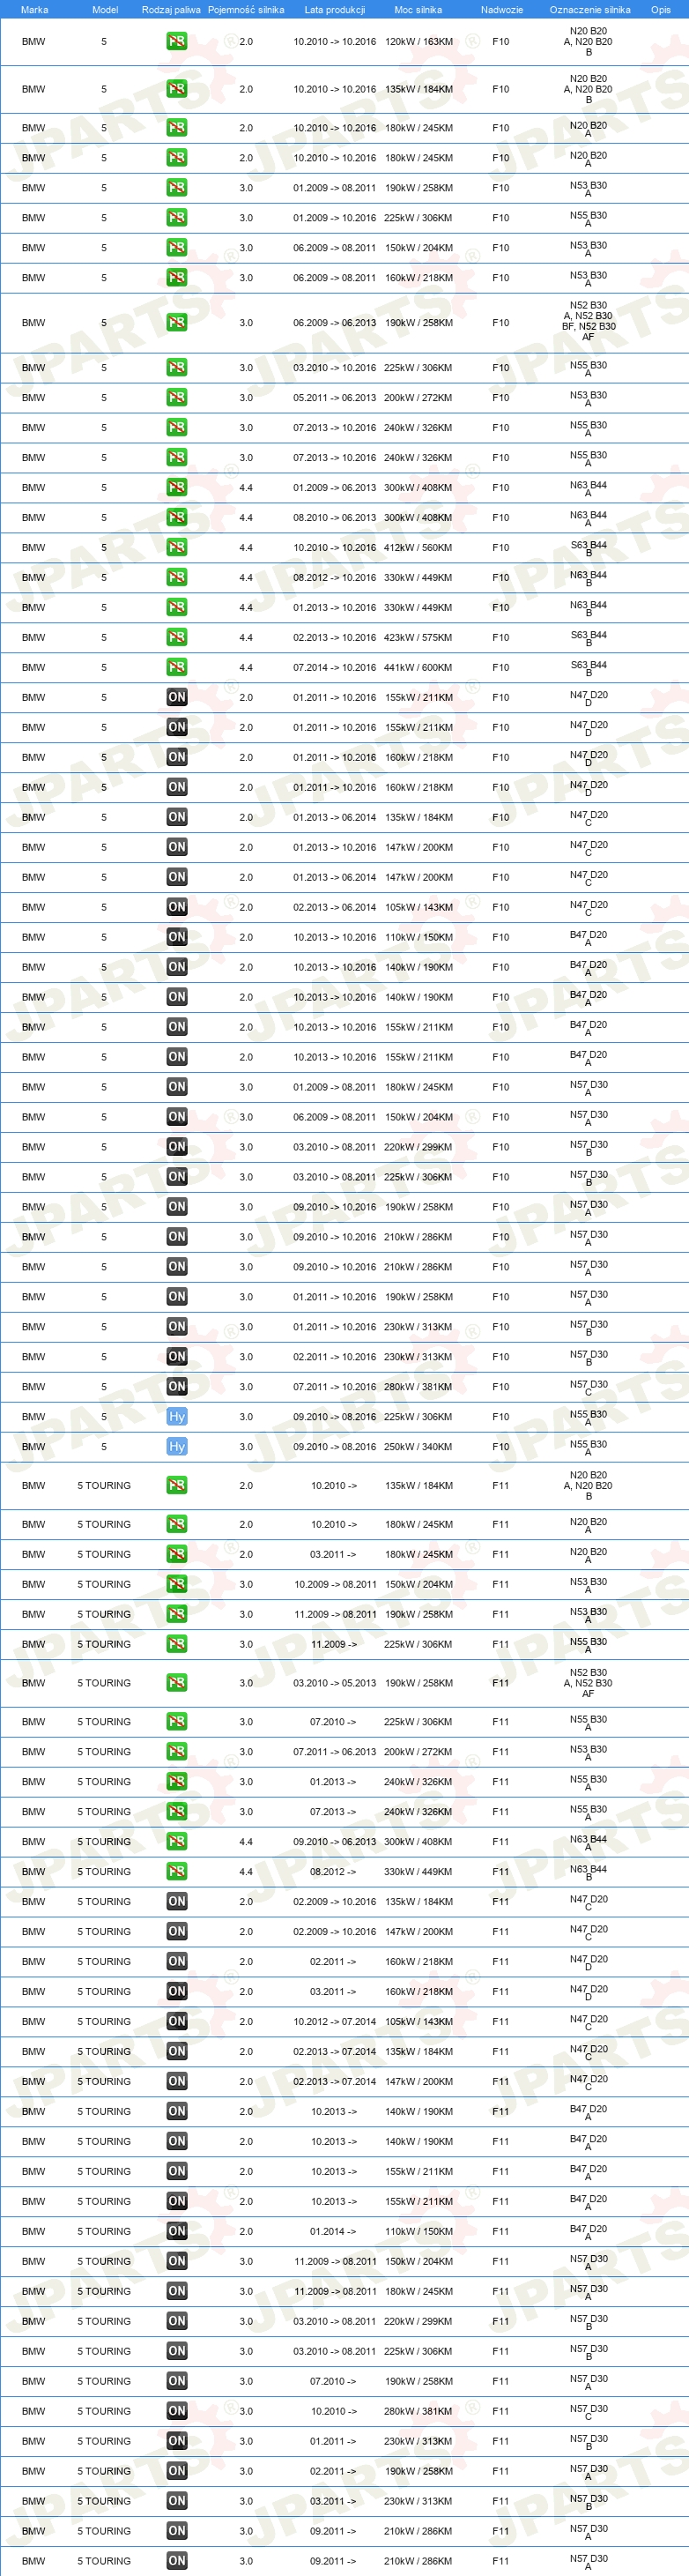Select the 'Pojemność silnika' column header
689x2576 pixels.
(246, 10)
